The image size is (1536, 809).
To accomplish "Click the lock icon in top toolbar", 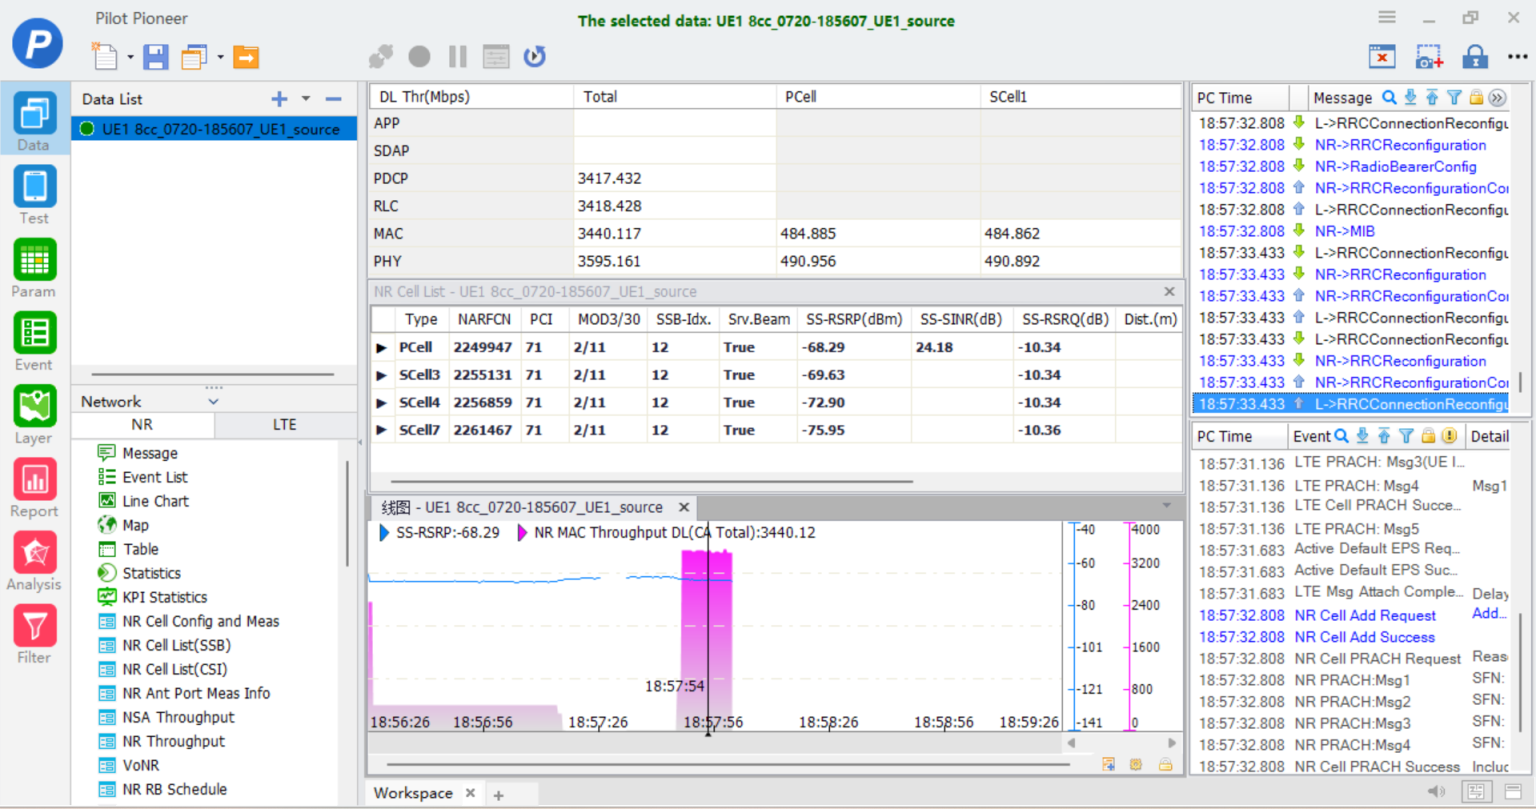I will (1475, 57).
